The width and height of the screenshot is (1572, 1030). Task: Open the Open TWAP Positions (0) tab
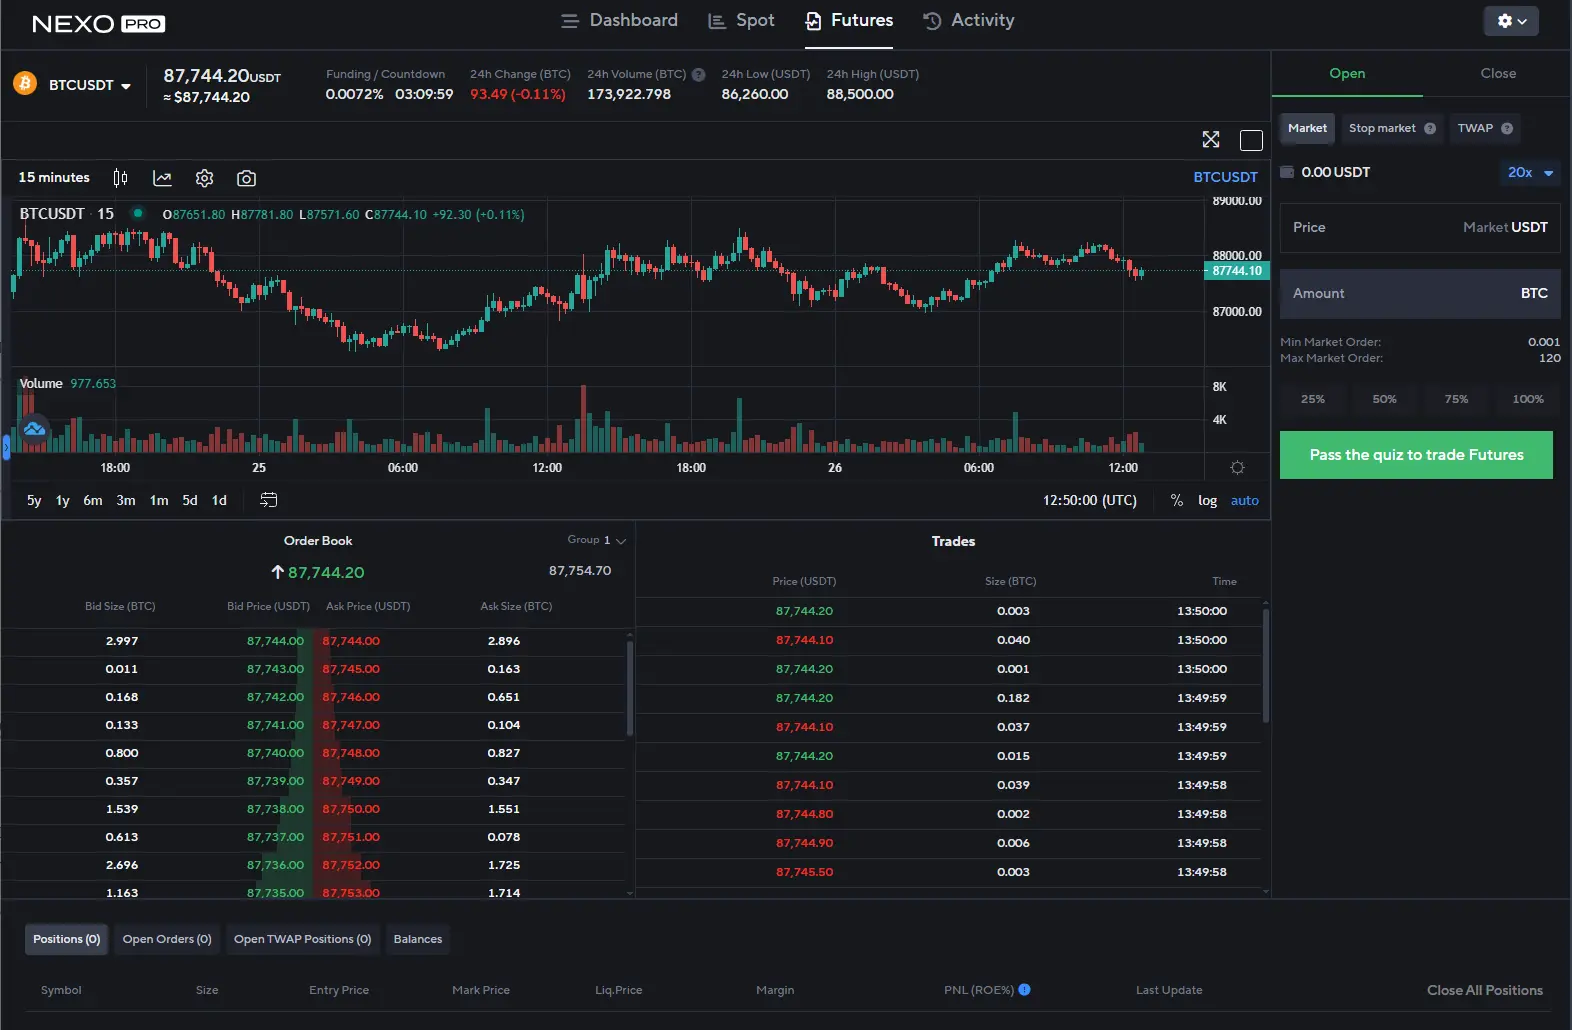tap(302, 939)
